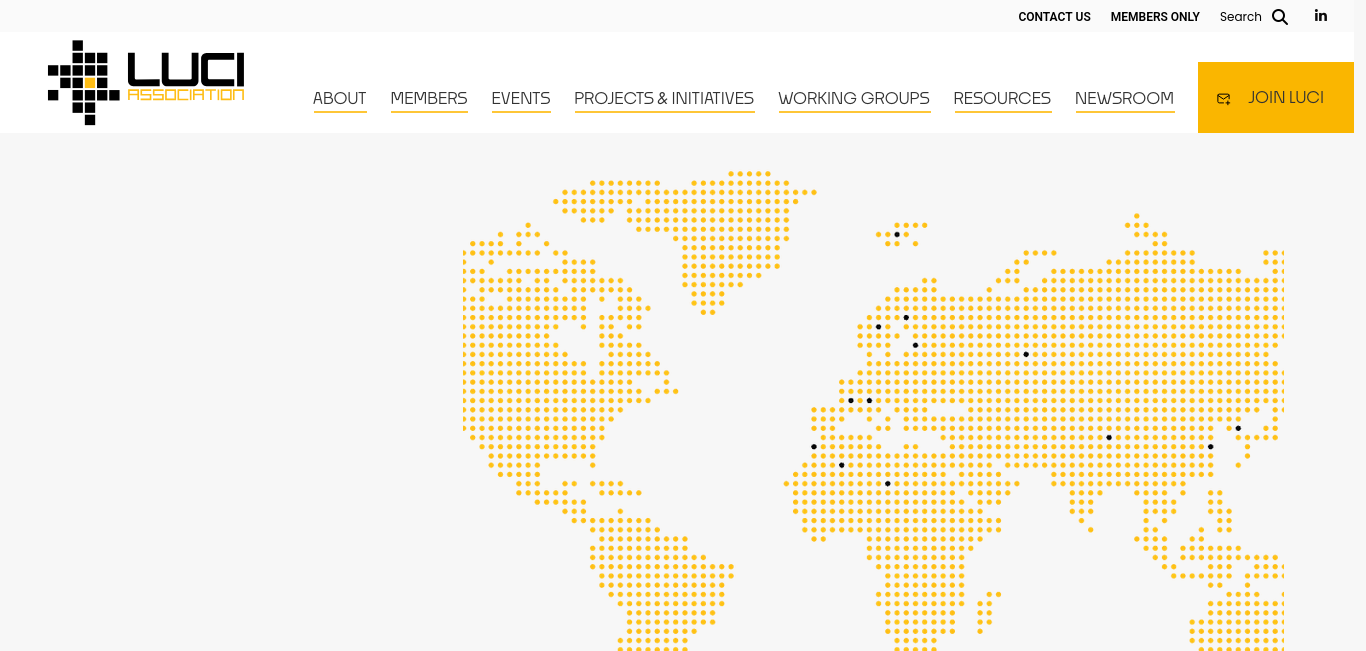Go to the Newsroom menu
This screenshot has height=651, width=1366.
1124,98
